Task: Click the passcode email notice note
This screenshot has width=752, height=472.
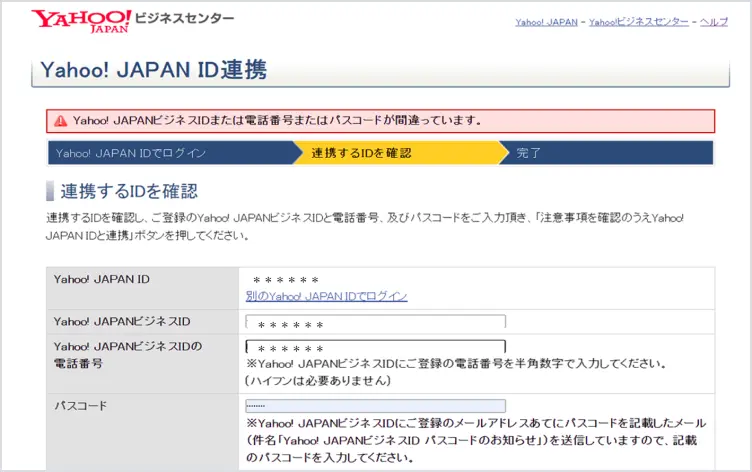Action: (x=476, y=440)
